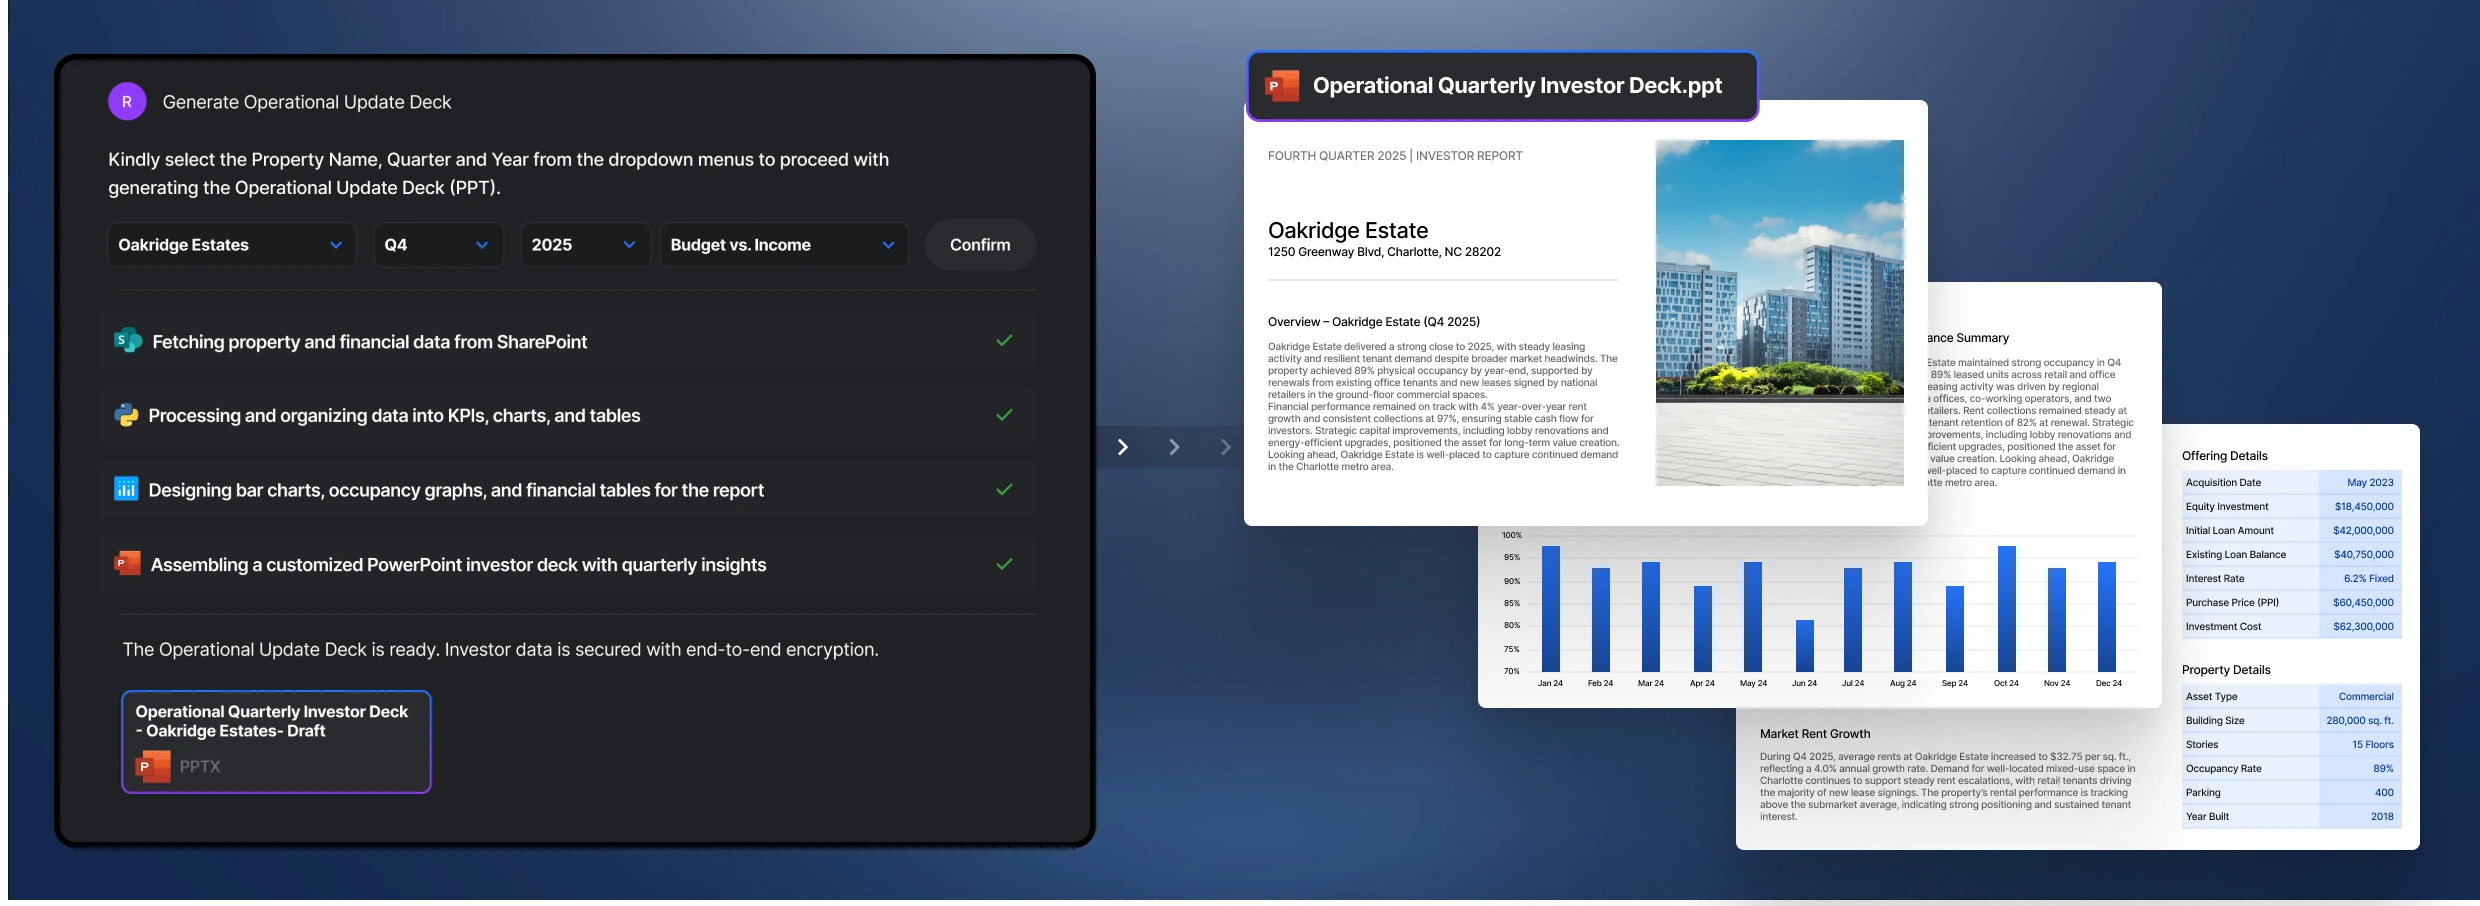Click the PowerPoint icon in assembling step

point(127,563)
